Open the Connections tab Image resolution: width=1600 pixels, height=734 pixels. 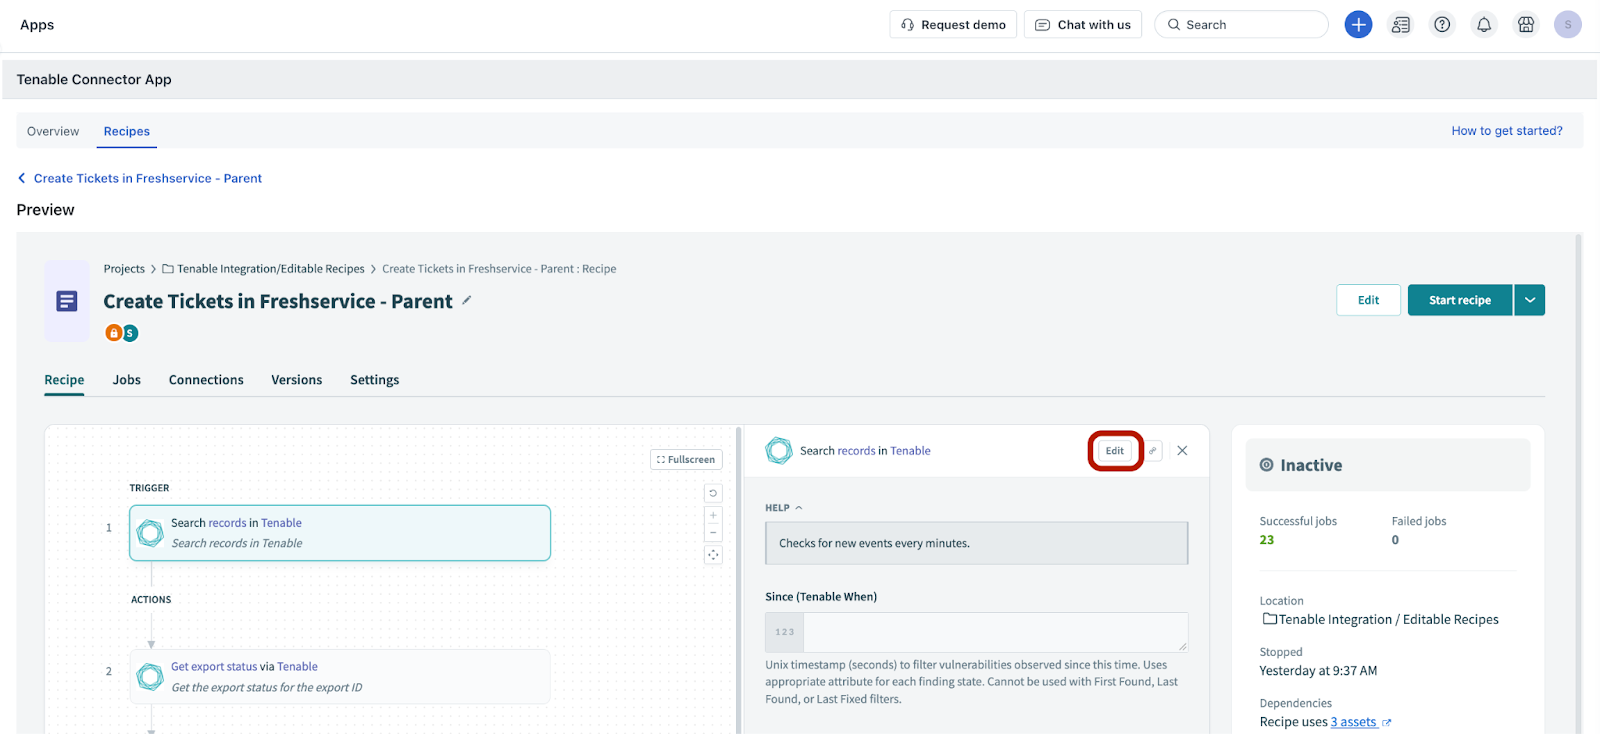206,380
